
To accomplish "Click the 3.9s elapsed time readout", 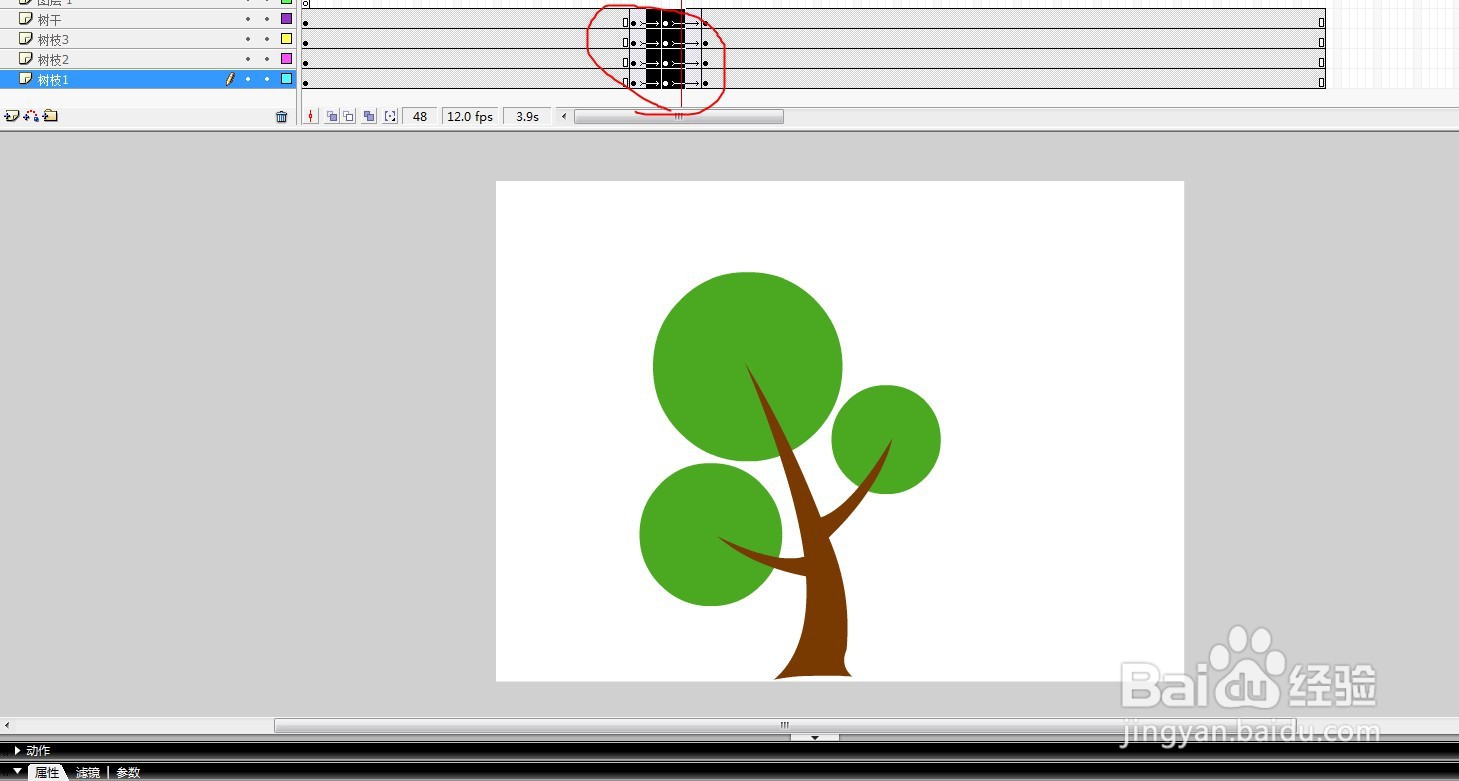I will [x=527, y=117].
